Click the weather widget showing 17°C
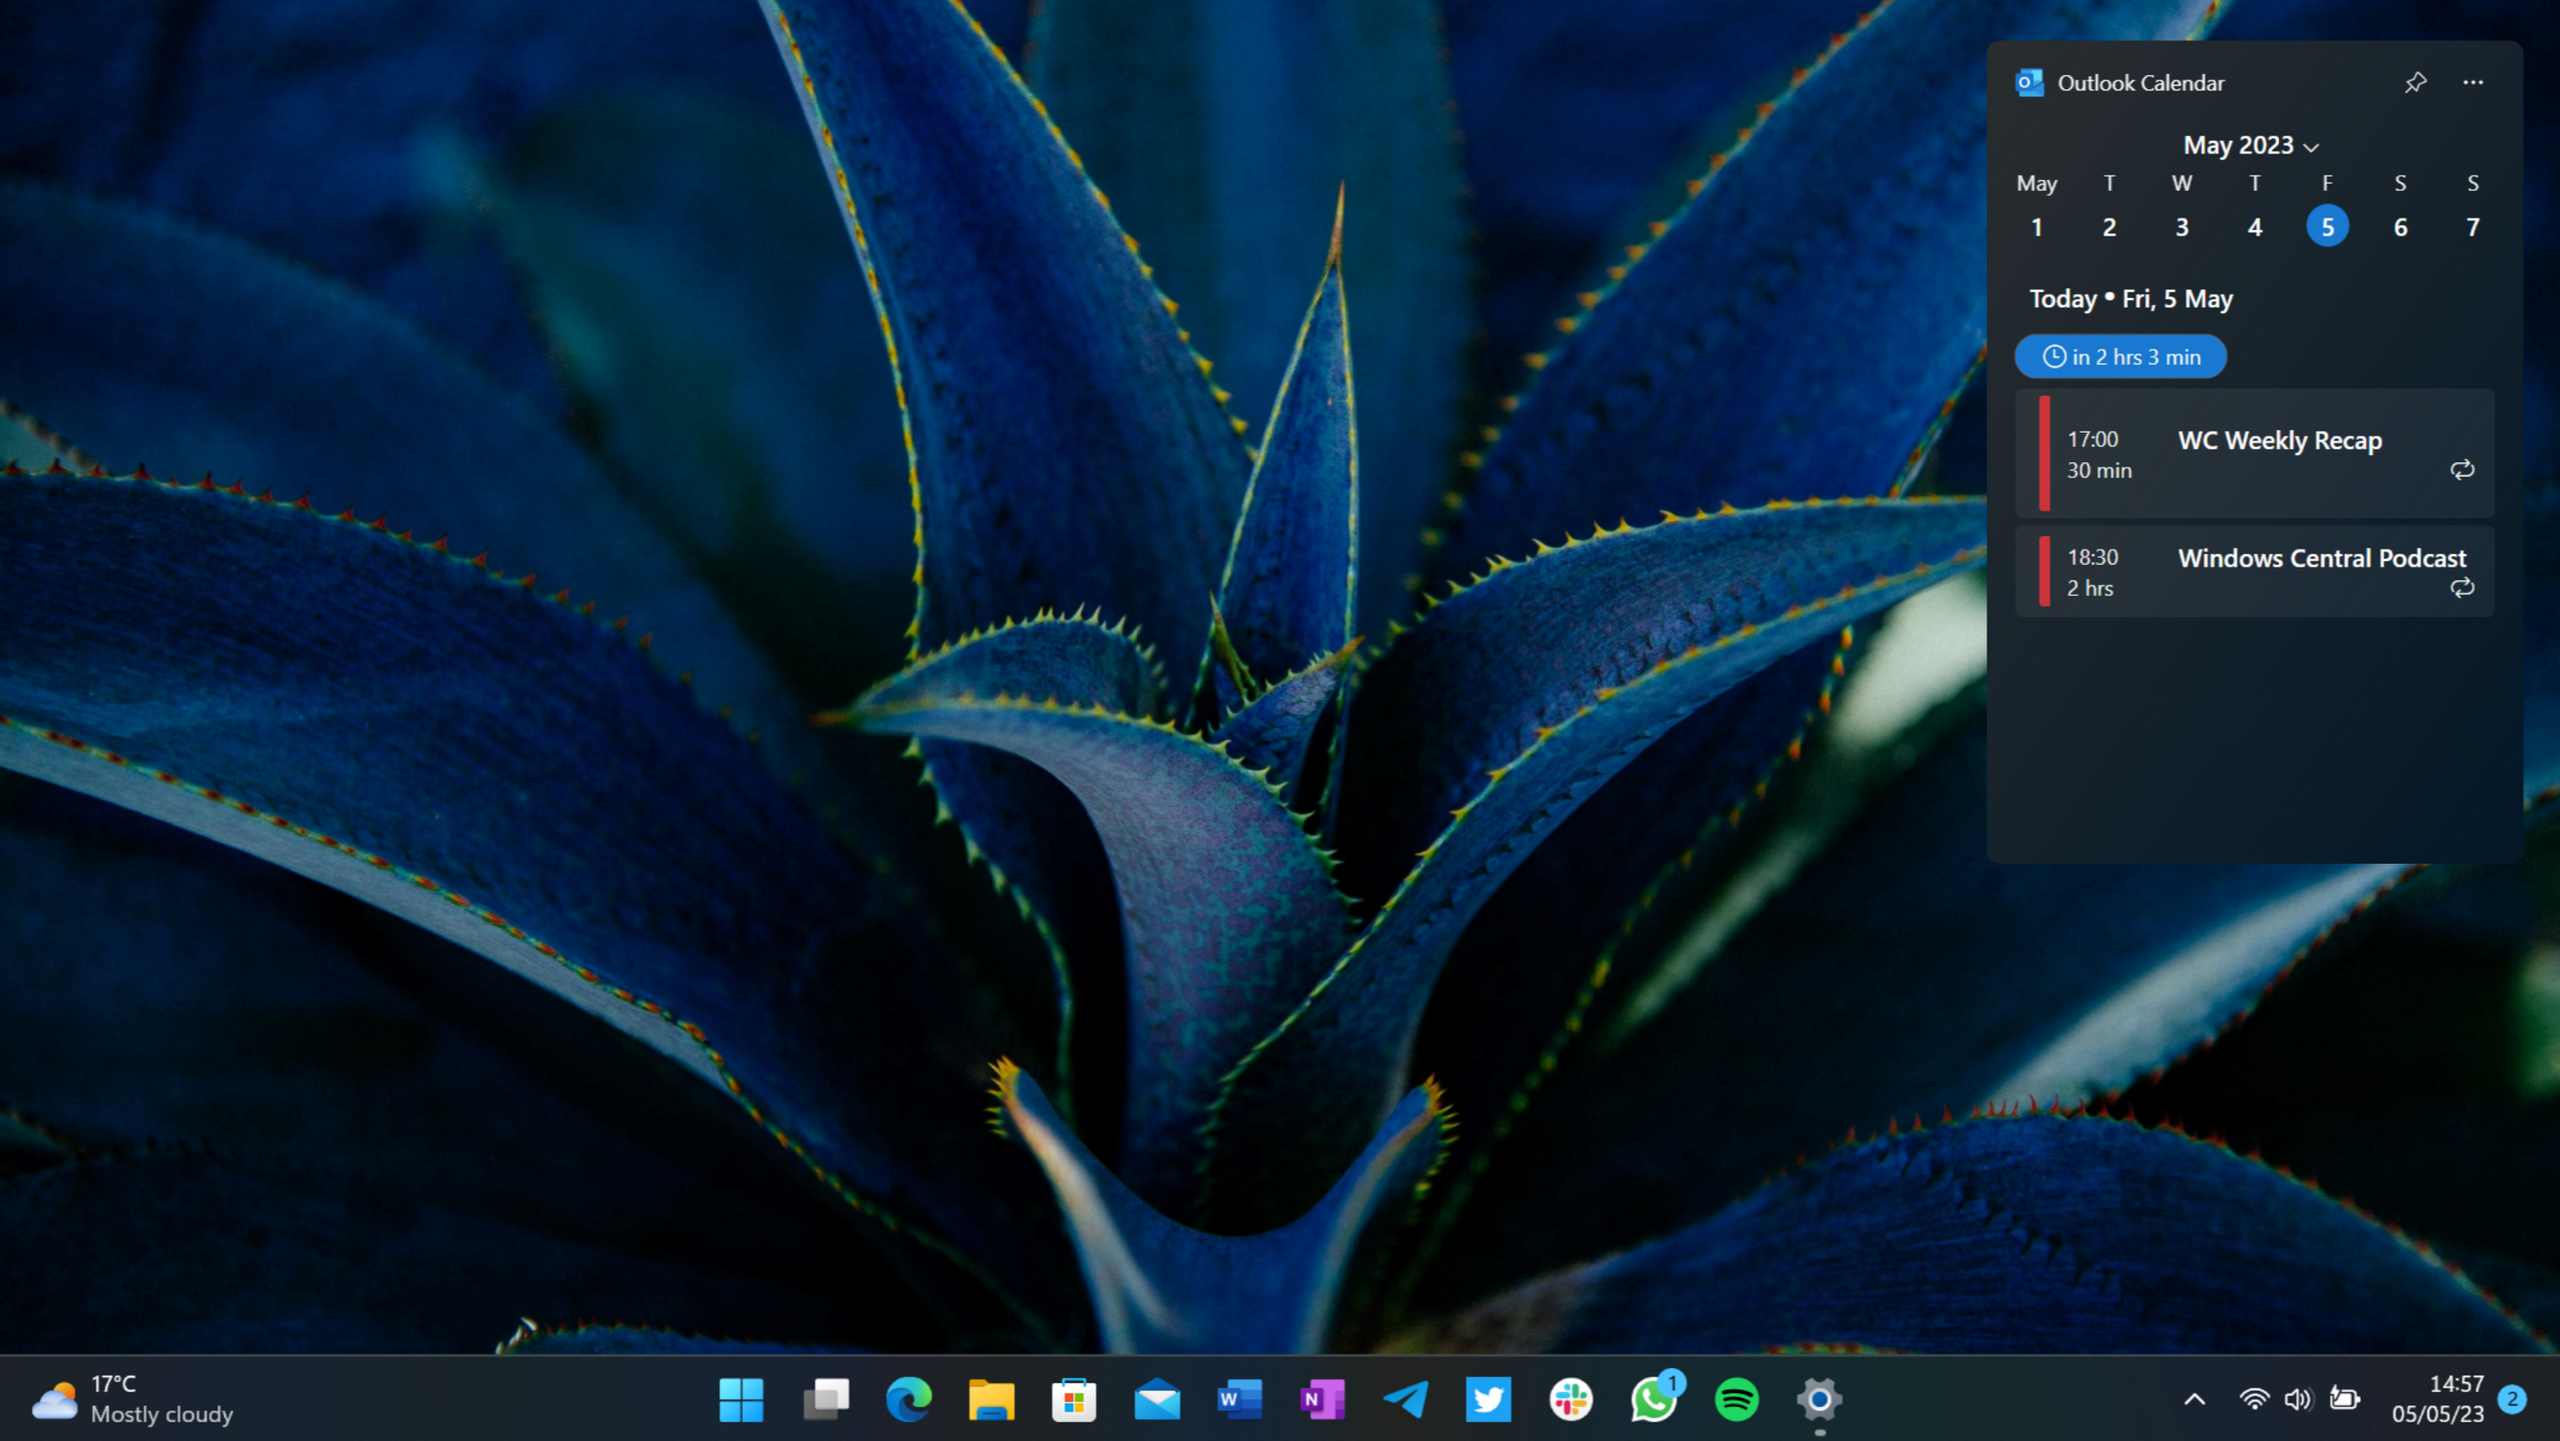The height and width of the screenshot is (1441, 2560). [130, 1398]
